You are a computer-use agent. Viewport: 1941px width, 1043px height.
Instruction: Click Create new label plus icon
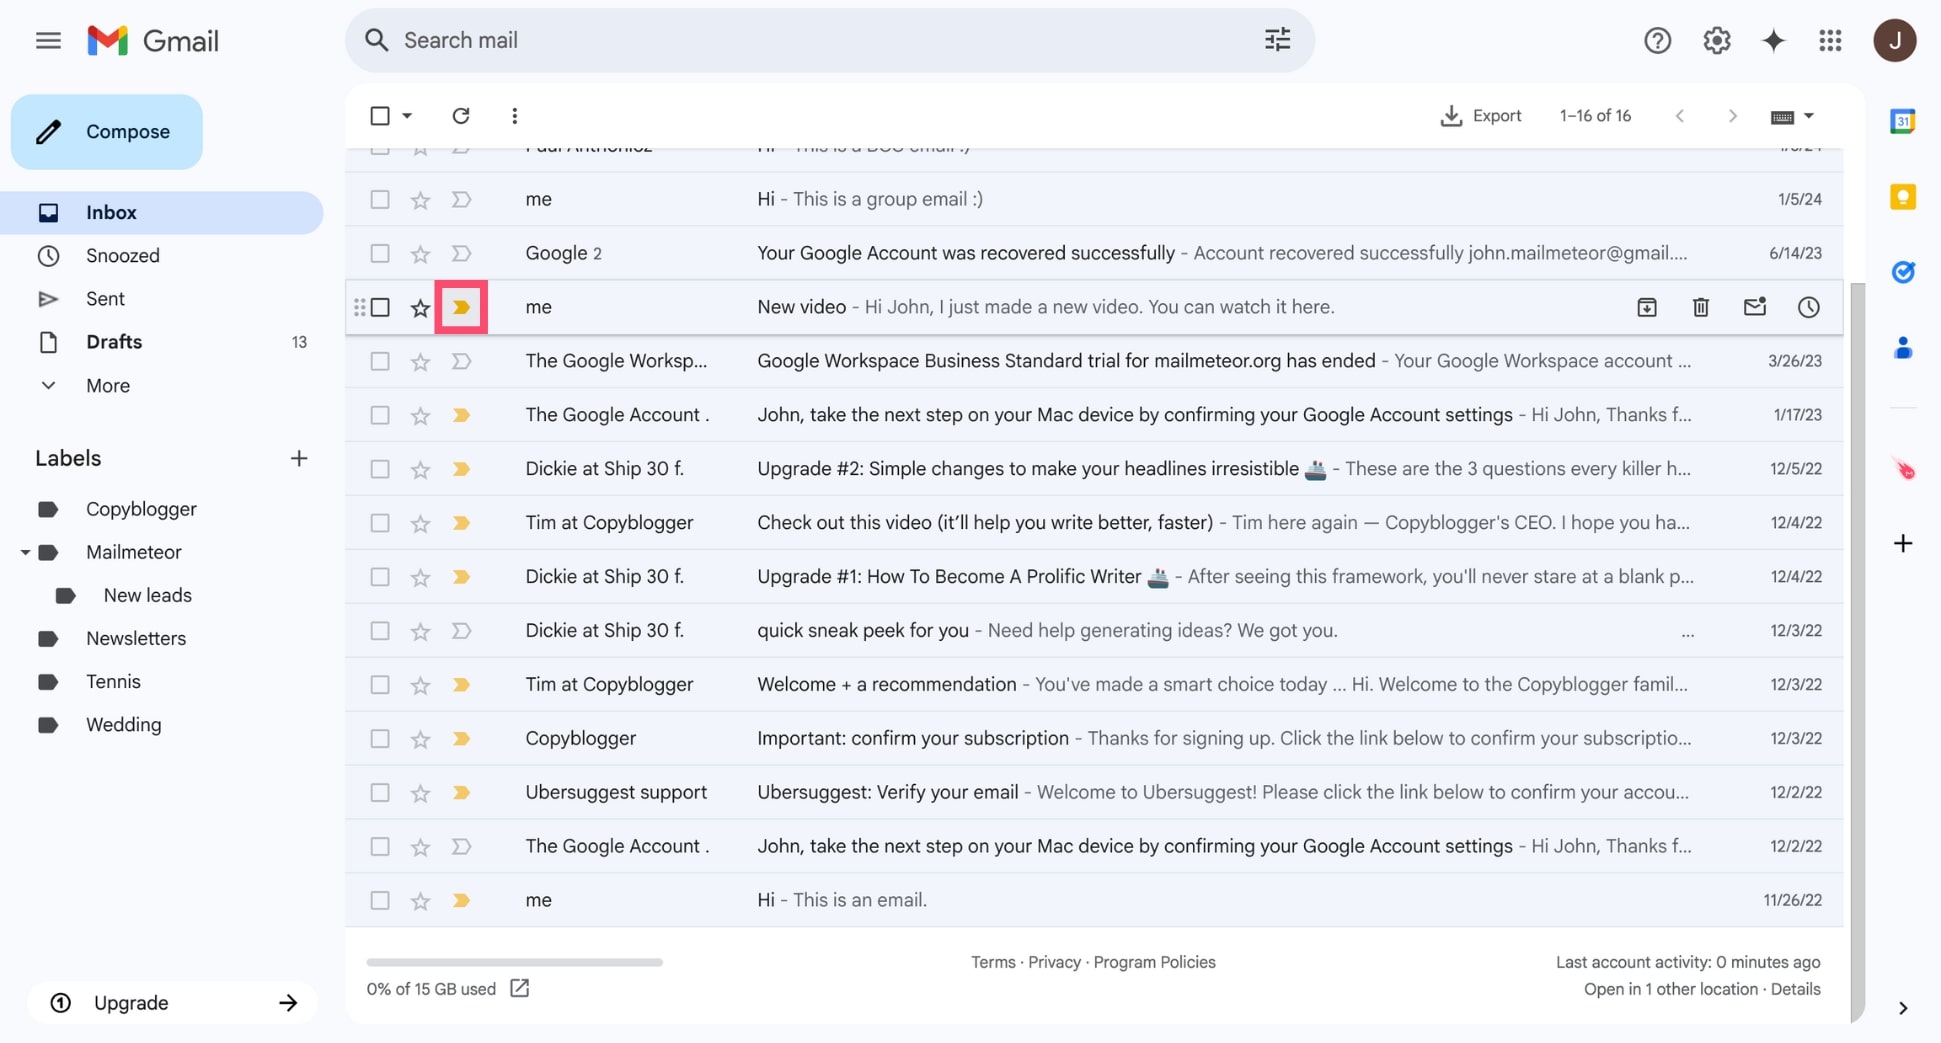(298, 458)
